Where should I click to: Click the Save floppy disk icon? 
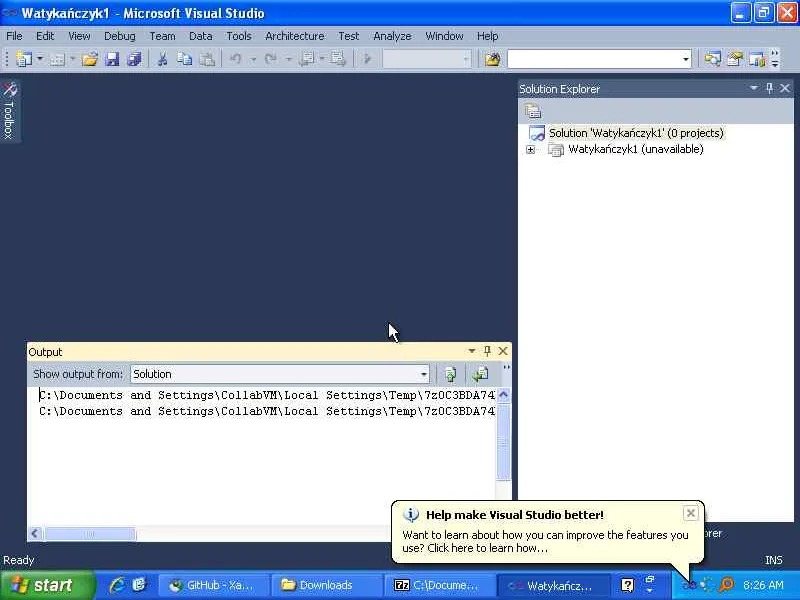click(112, 59)
